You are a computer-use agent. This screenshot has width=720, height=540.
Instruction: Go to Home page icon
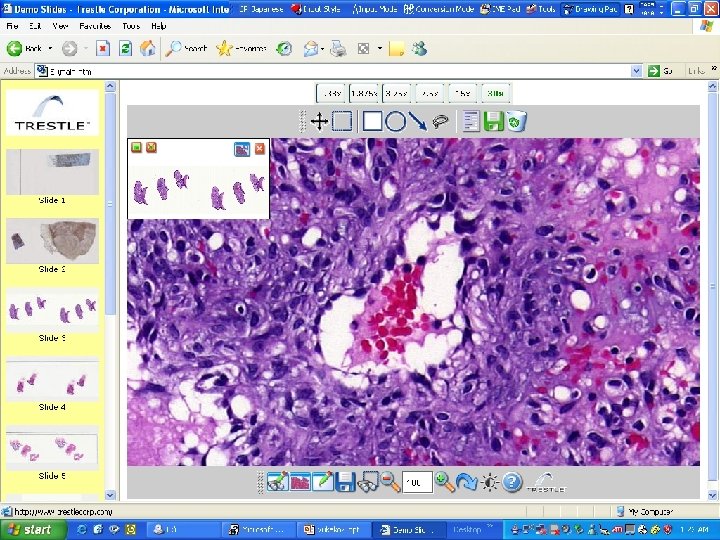click(x=147, y=48)
